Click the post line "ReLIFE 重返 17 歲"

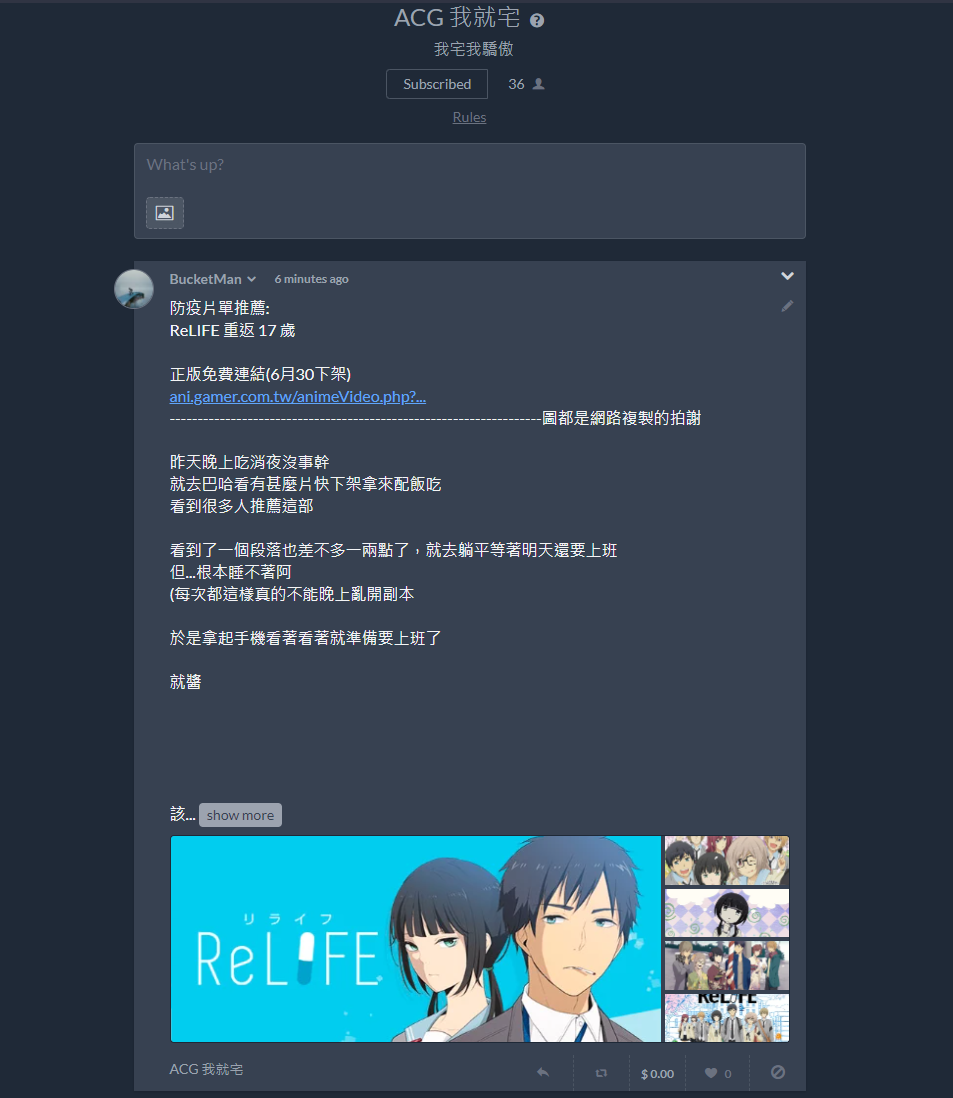(x=232, y=331)
